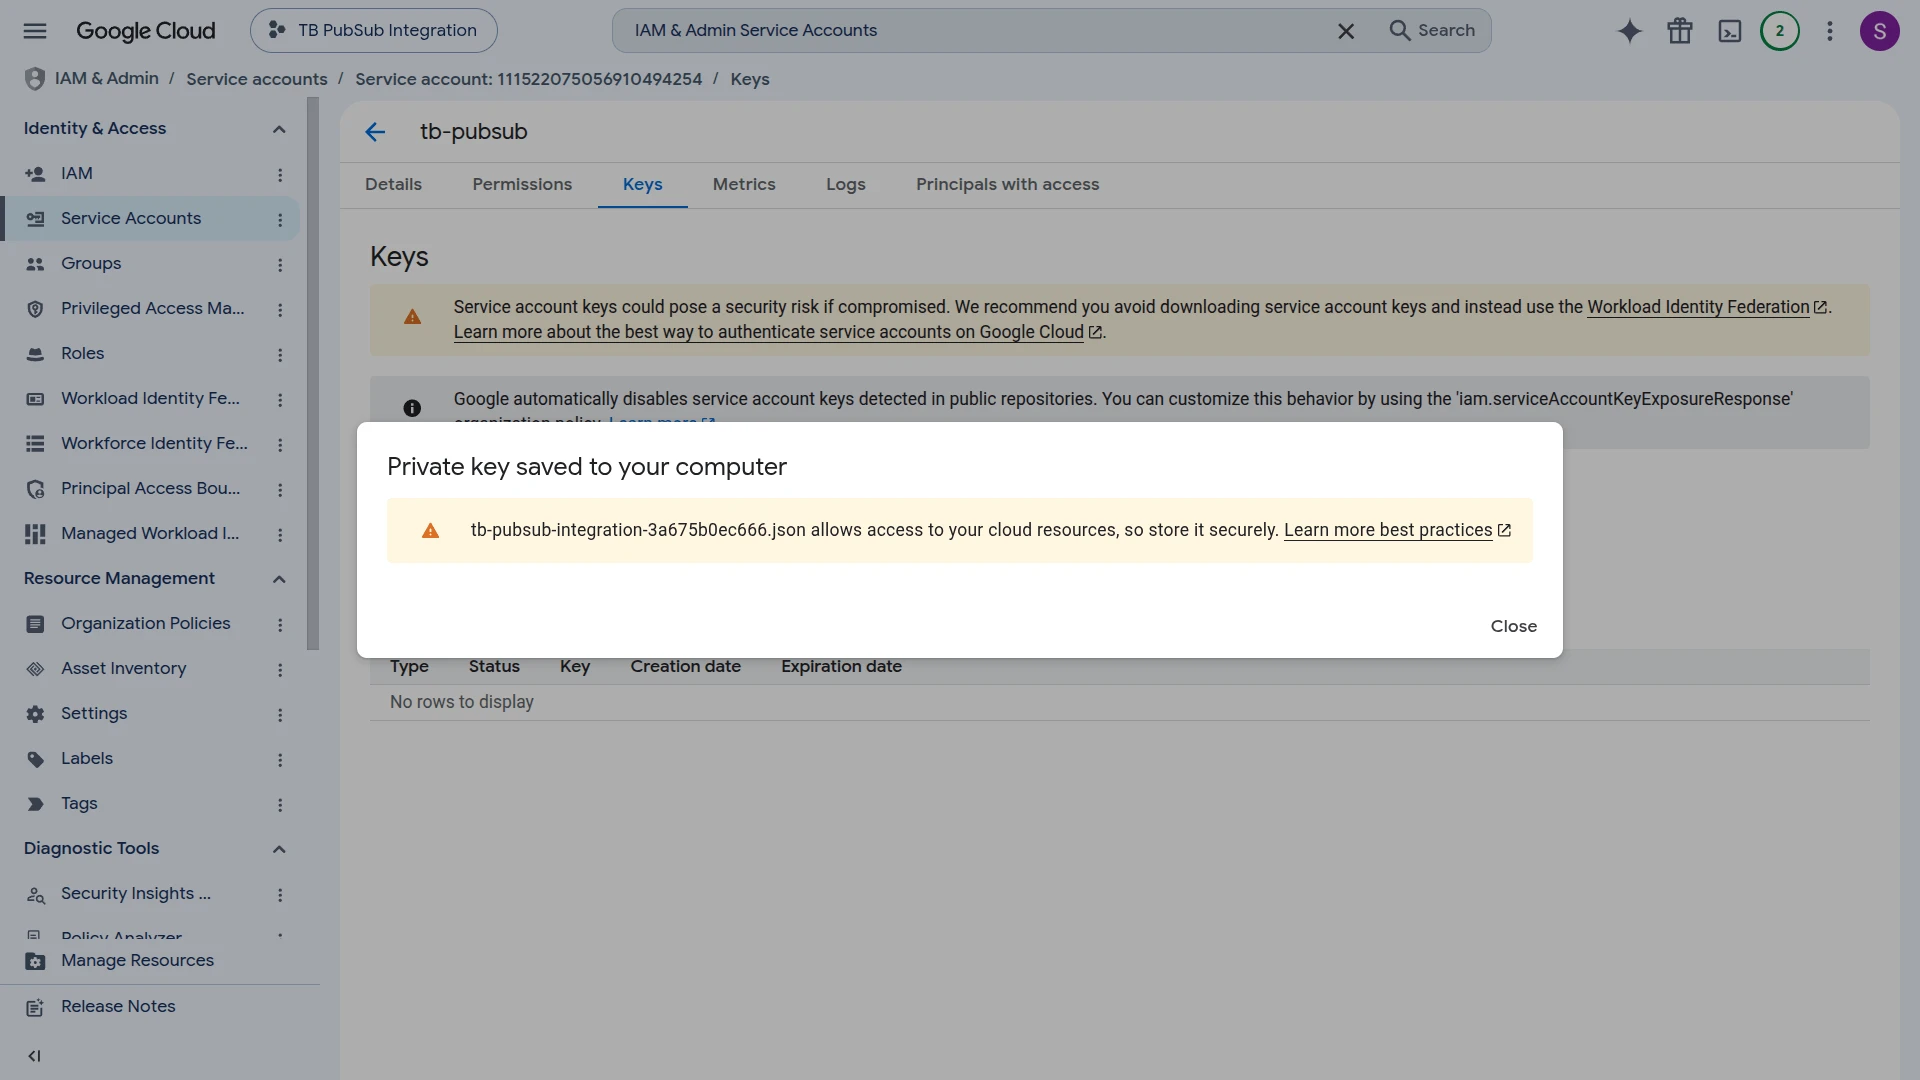Open the free trial gift icon
Viewport: 1920px width, 1080px height.
1680,31
